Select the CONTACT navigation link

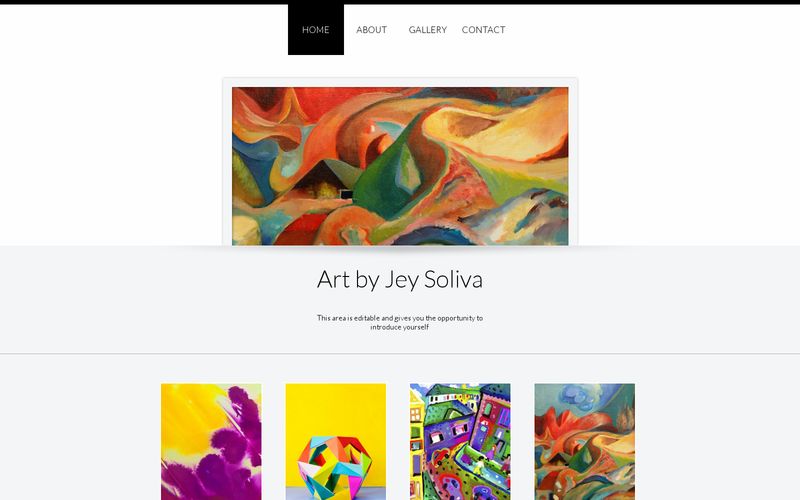(483, 30)
